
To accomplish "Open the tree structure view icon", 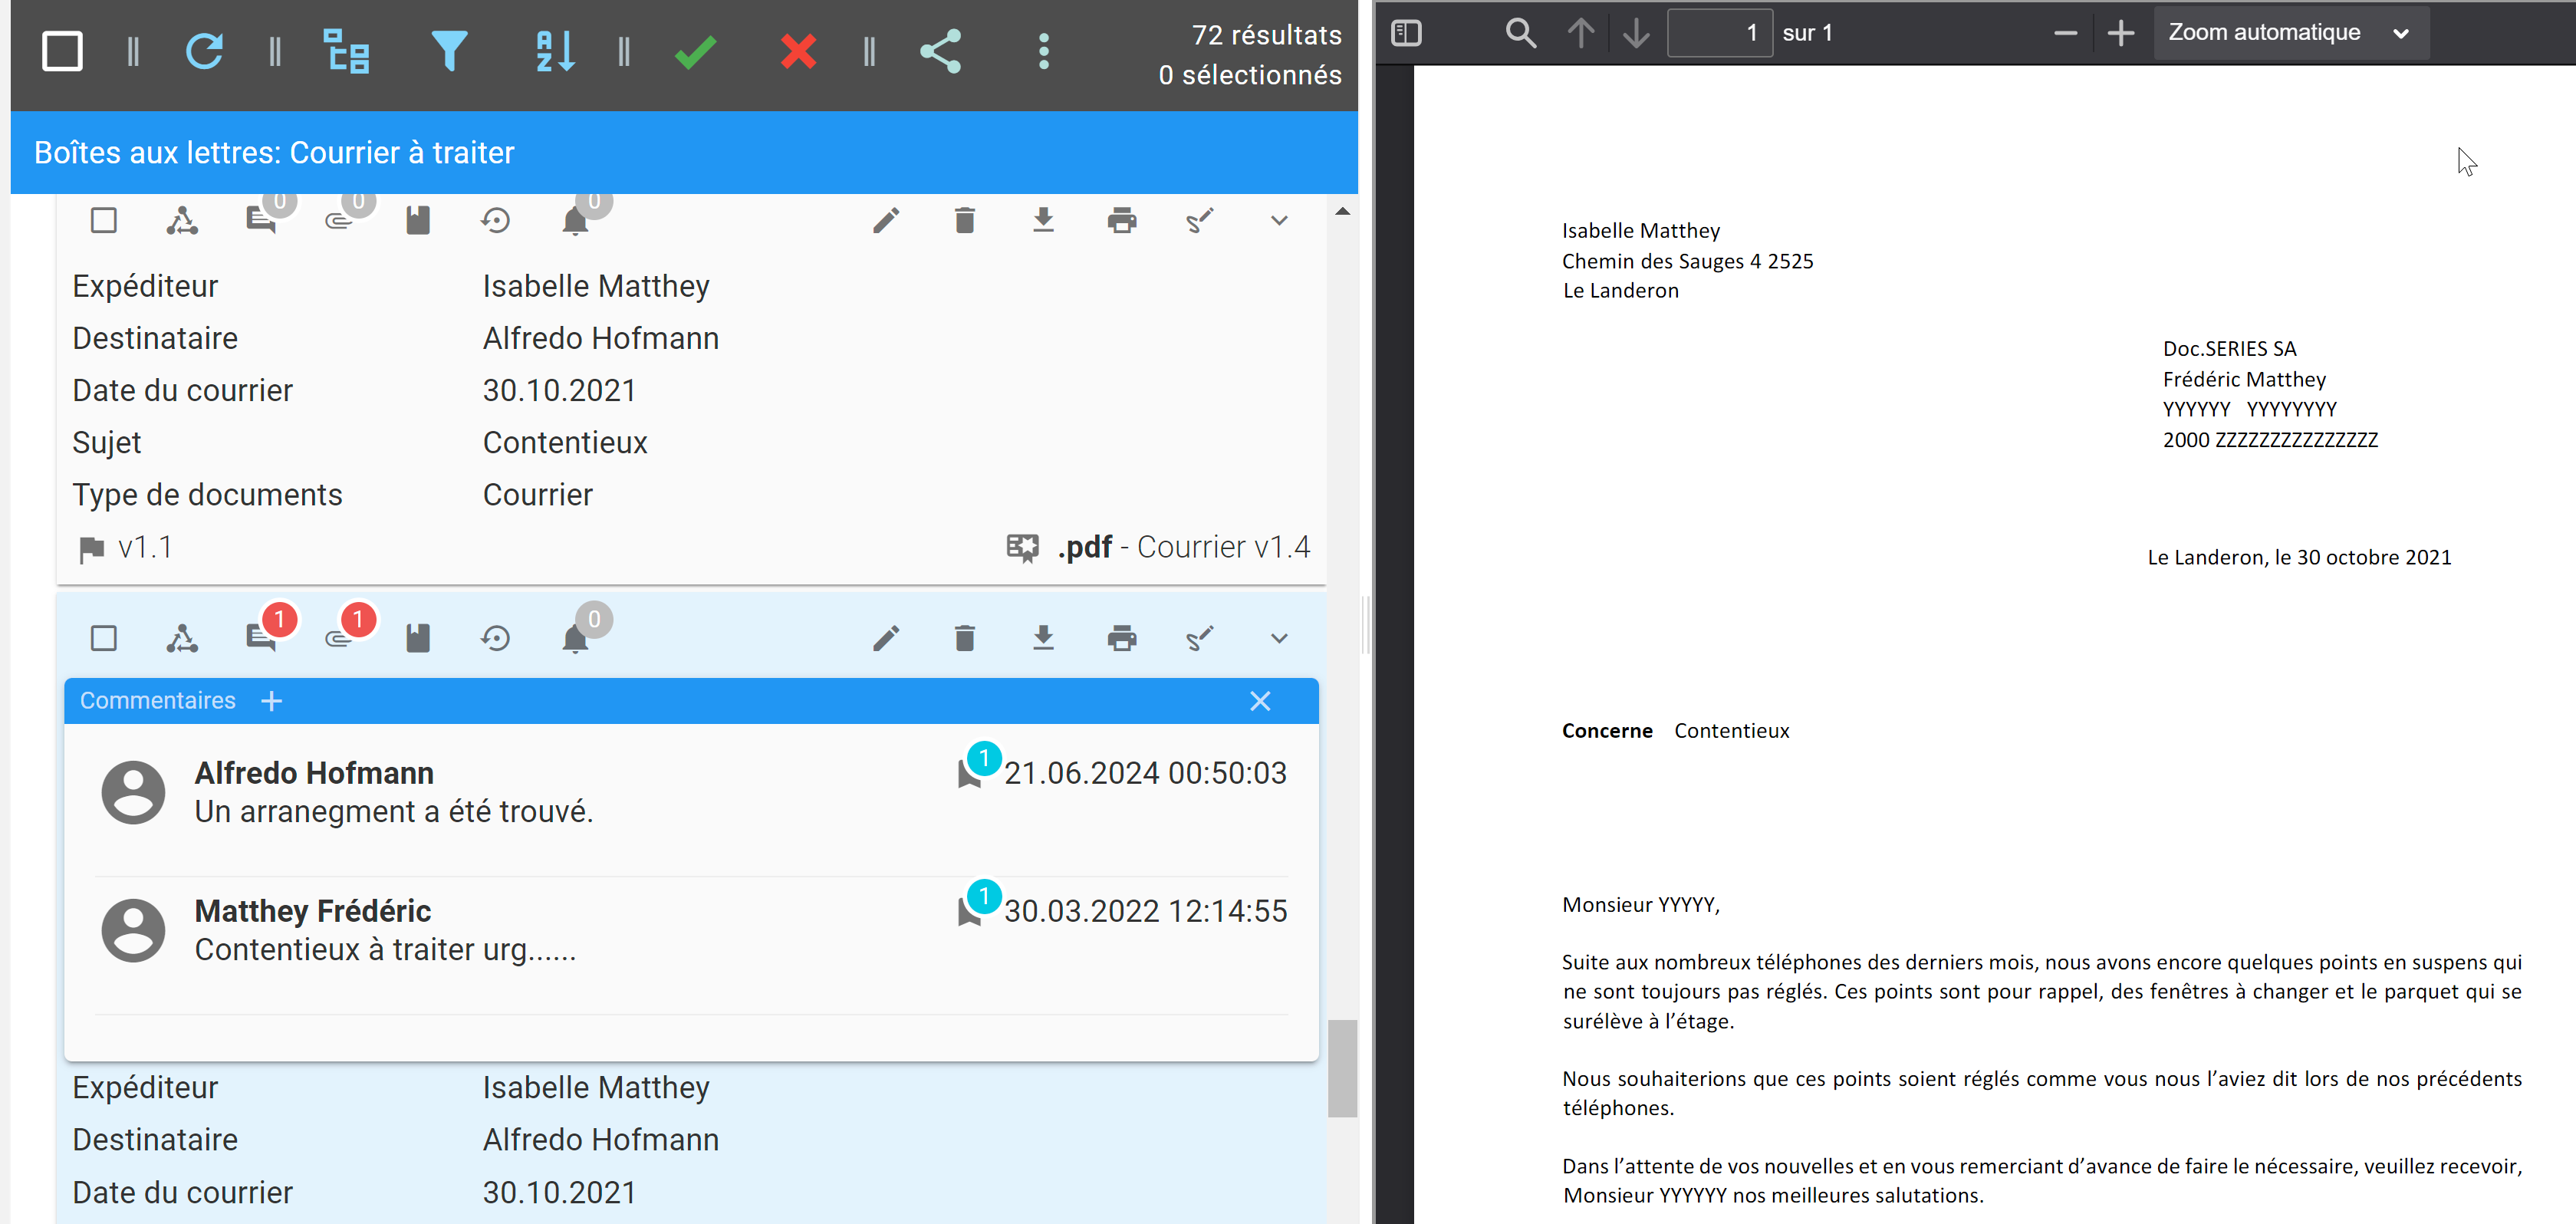I will coord(346,51).
